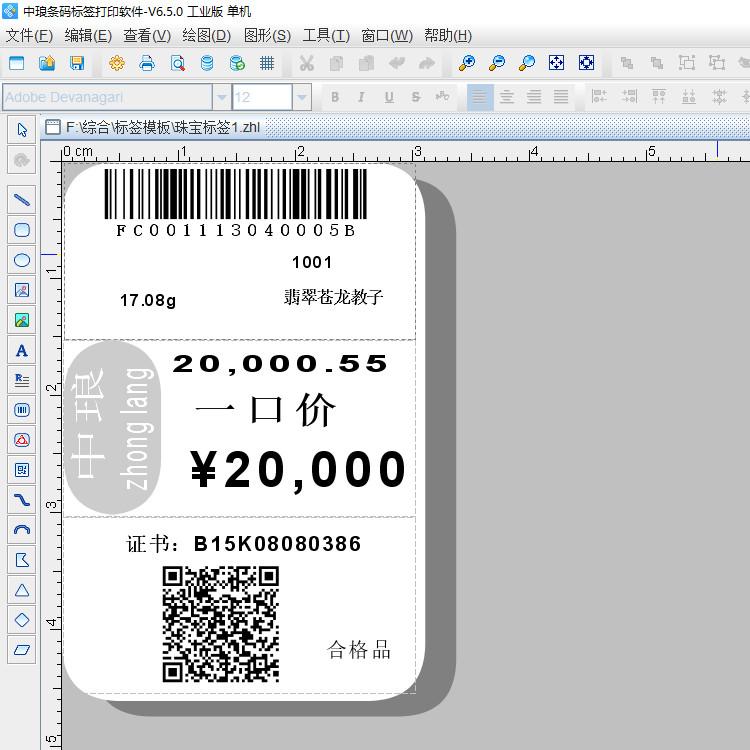Toggle Italic formatting

coord(362,97)
